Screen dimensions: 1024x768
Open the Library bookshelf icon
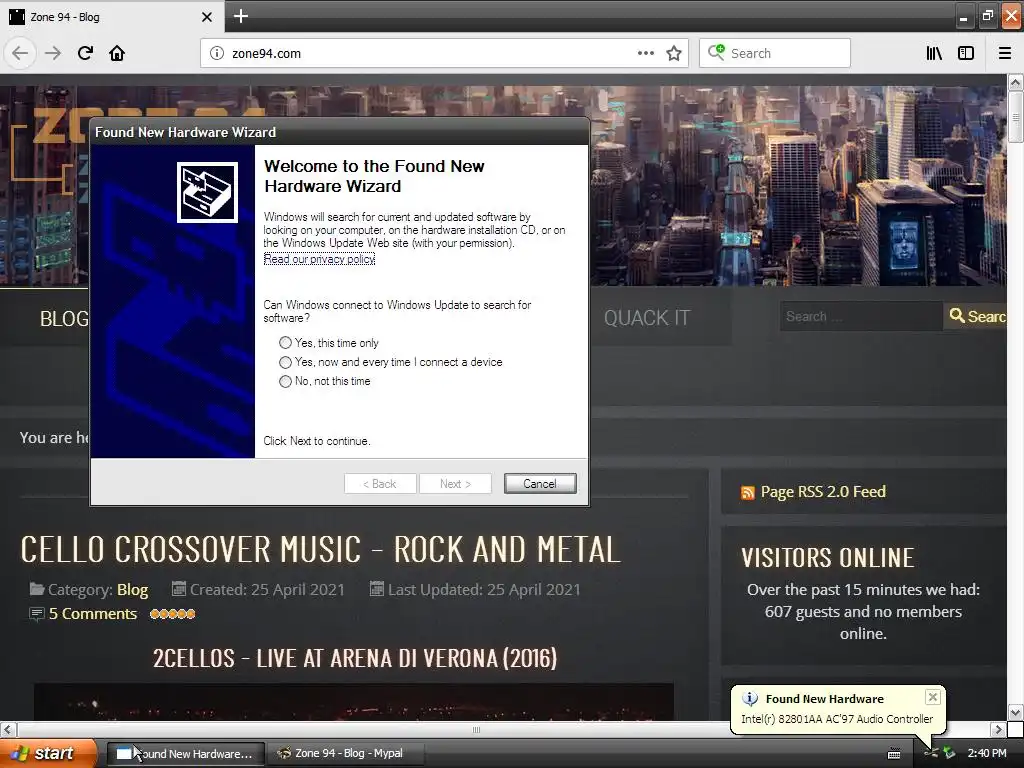934,54
